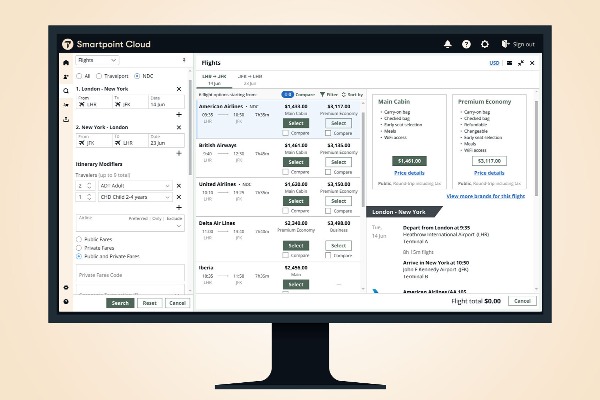The width and height of the screenshot is (600, 400).
Task: Click the home icon in left sidebar
Action: point(66,62)
